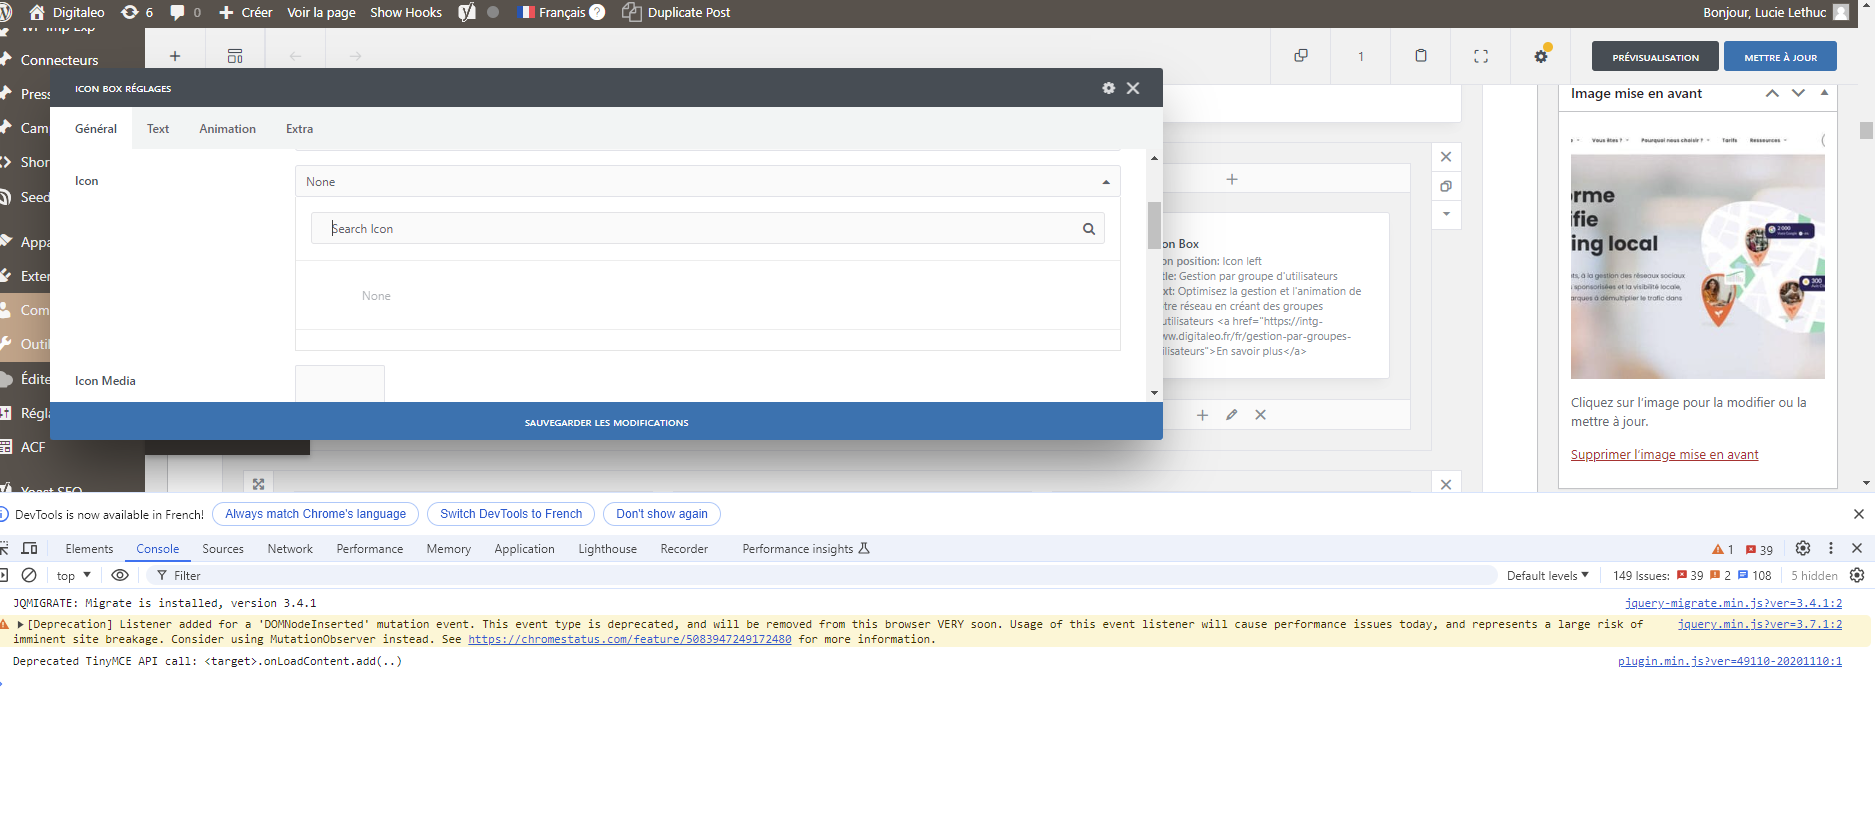Switch to the Animation tab
The image size is (1875, 816).
[x=227, y=129]
